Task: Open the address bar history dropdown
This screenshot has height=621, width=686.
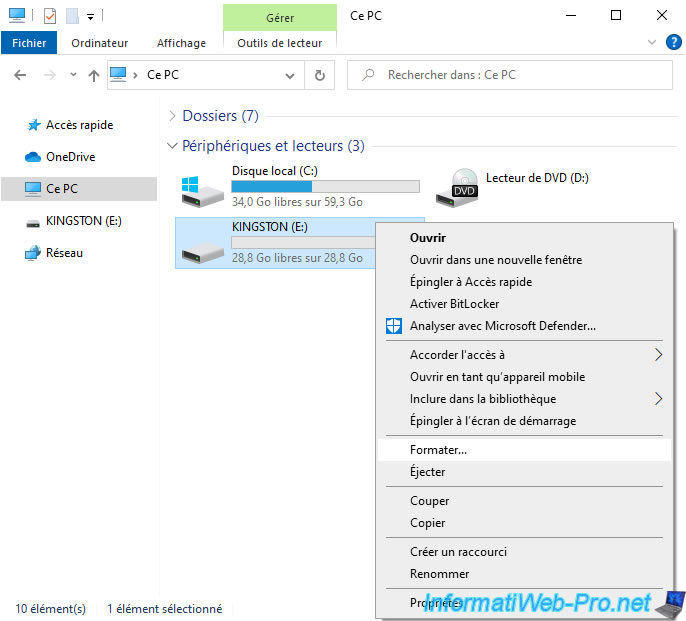Action: (291, 75)
